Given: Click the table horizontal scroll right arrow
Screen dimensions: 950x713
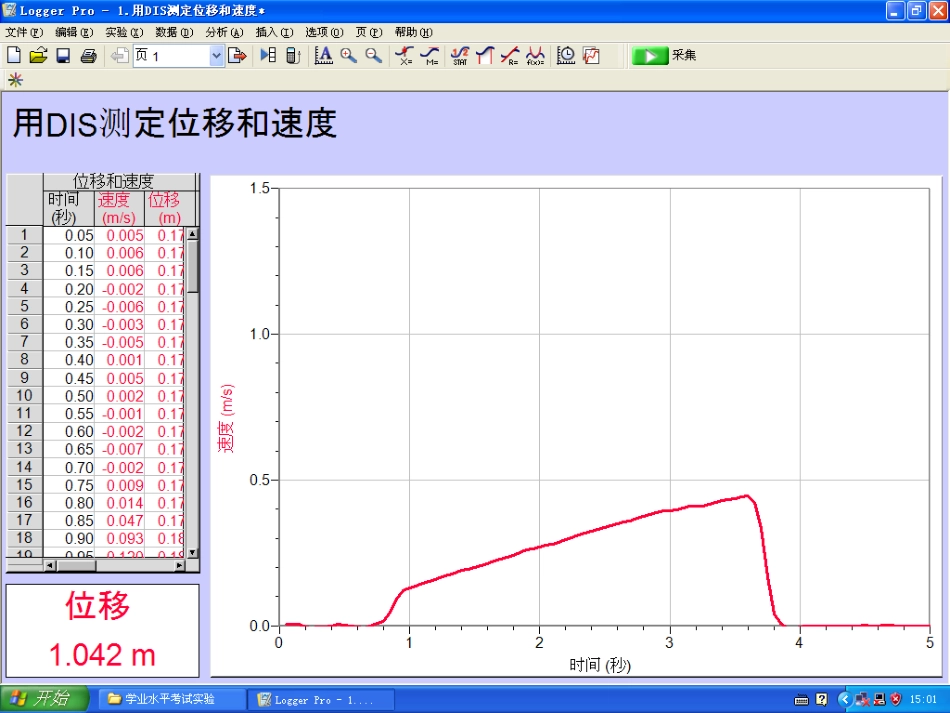Looking at the screenshot, I should 179,566.
